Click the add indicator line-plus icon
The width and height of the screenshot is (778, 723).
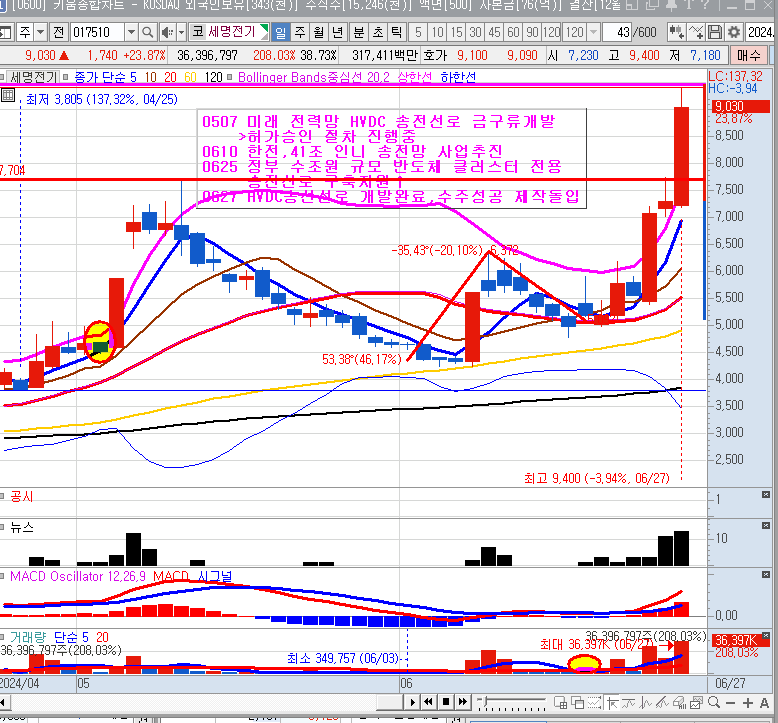coord(696,33)
